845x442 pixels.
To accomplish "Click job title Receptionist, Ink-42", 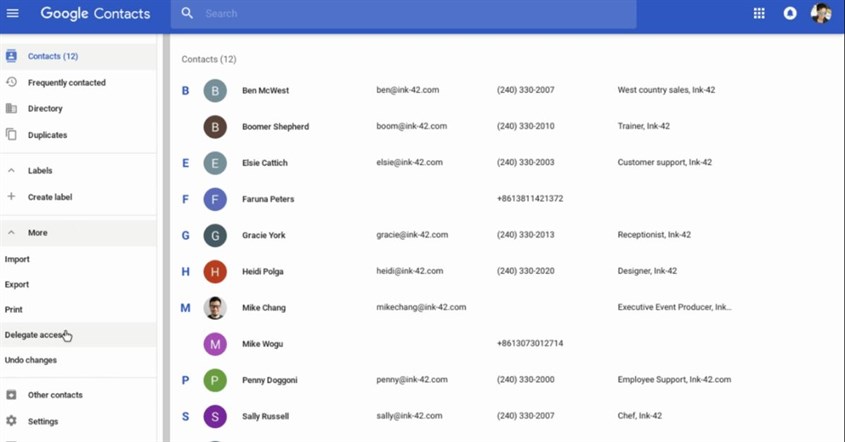I will (654, 234).
